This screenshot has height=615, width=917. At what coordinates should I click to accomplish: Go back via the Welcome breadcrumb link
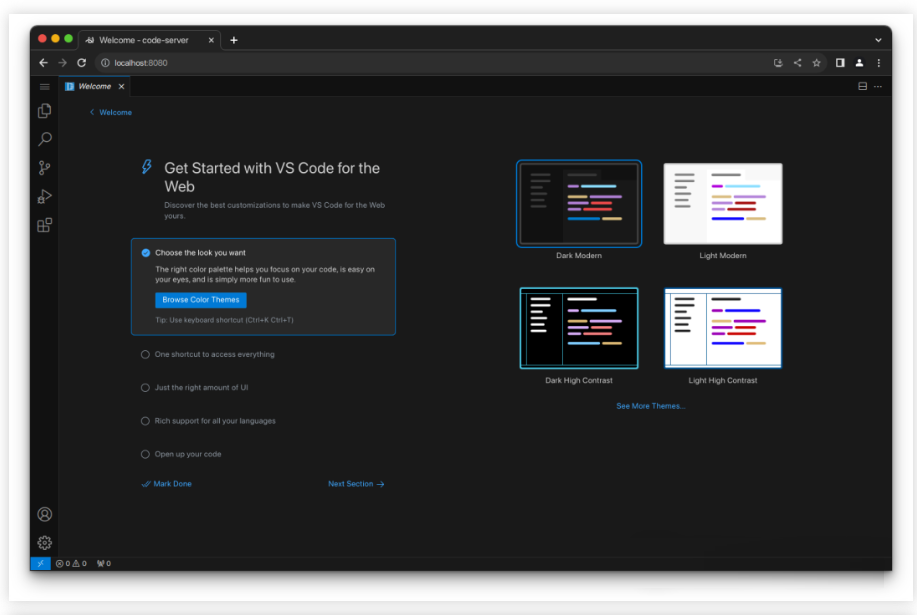(111, 112)
